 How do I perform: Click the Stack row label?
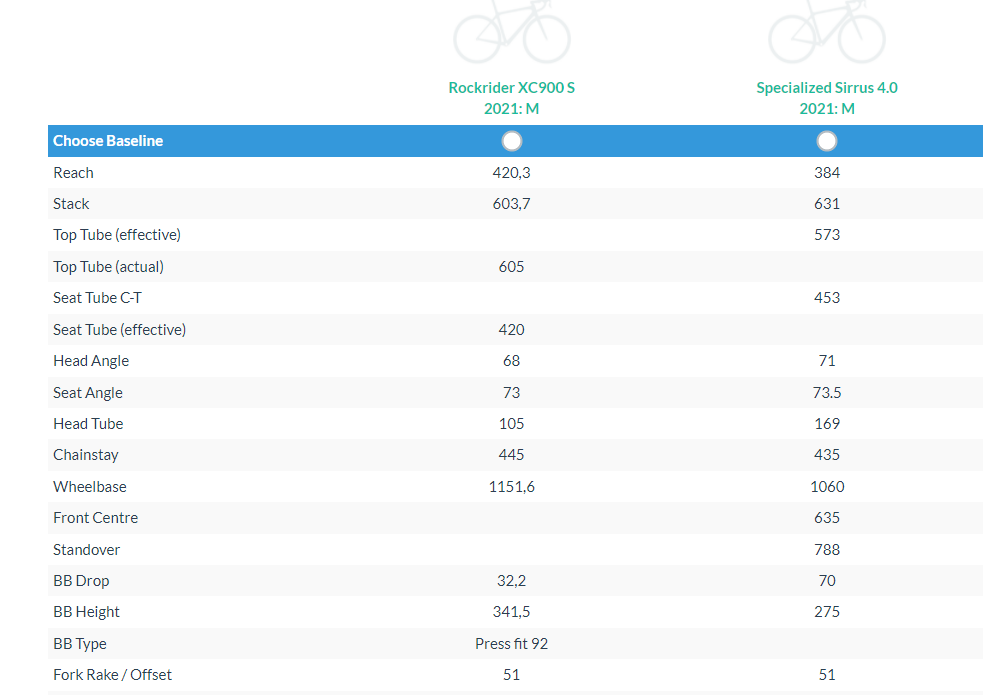tap(71, 204)
